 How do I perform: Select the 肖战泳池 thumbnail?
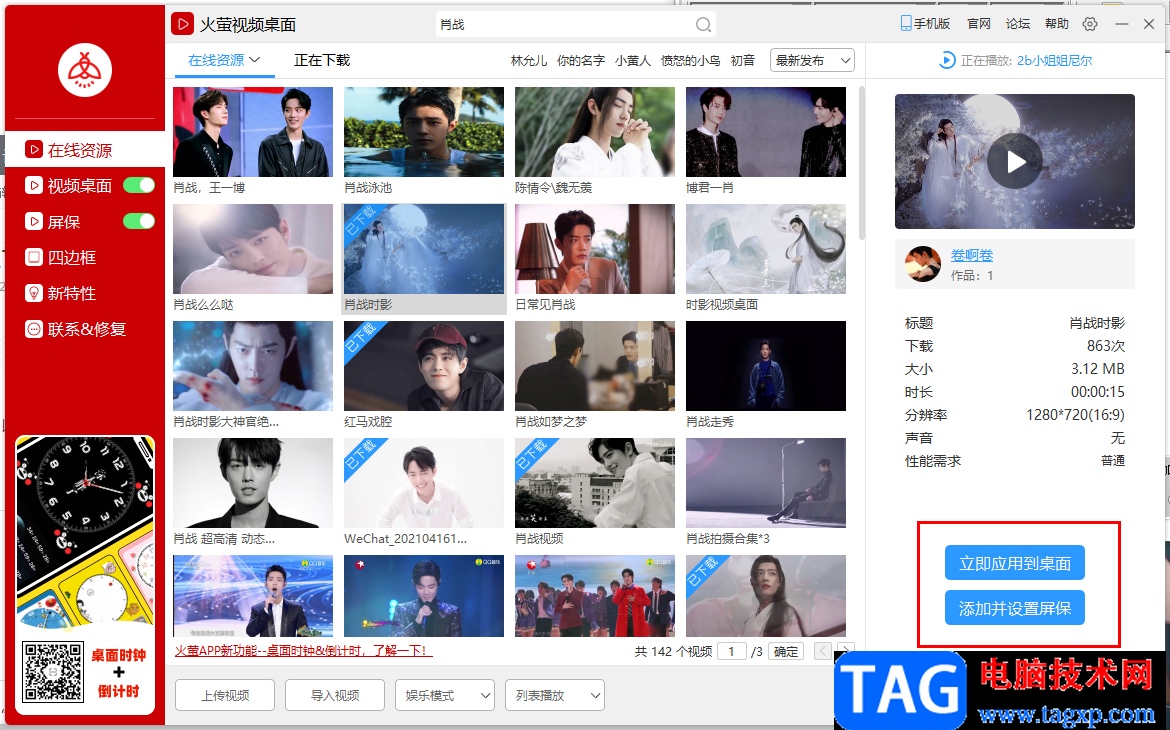coord(424,132)
